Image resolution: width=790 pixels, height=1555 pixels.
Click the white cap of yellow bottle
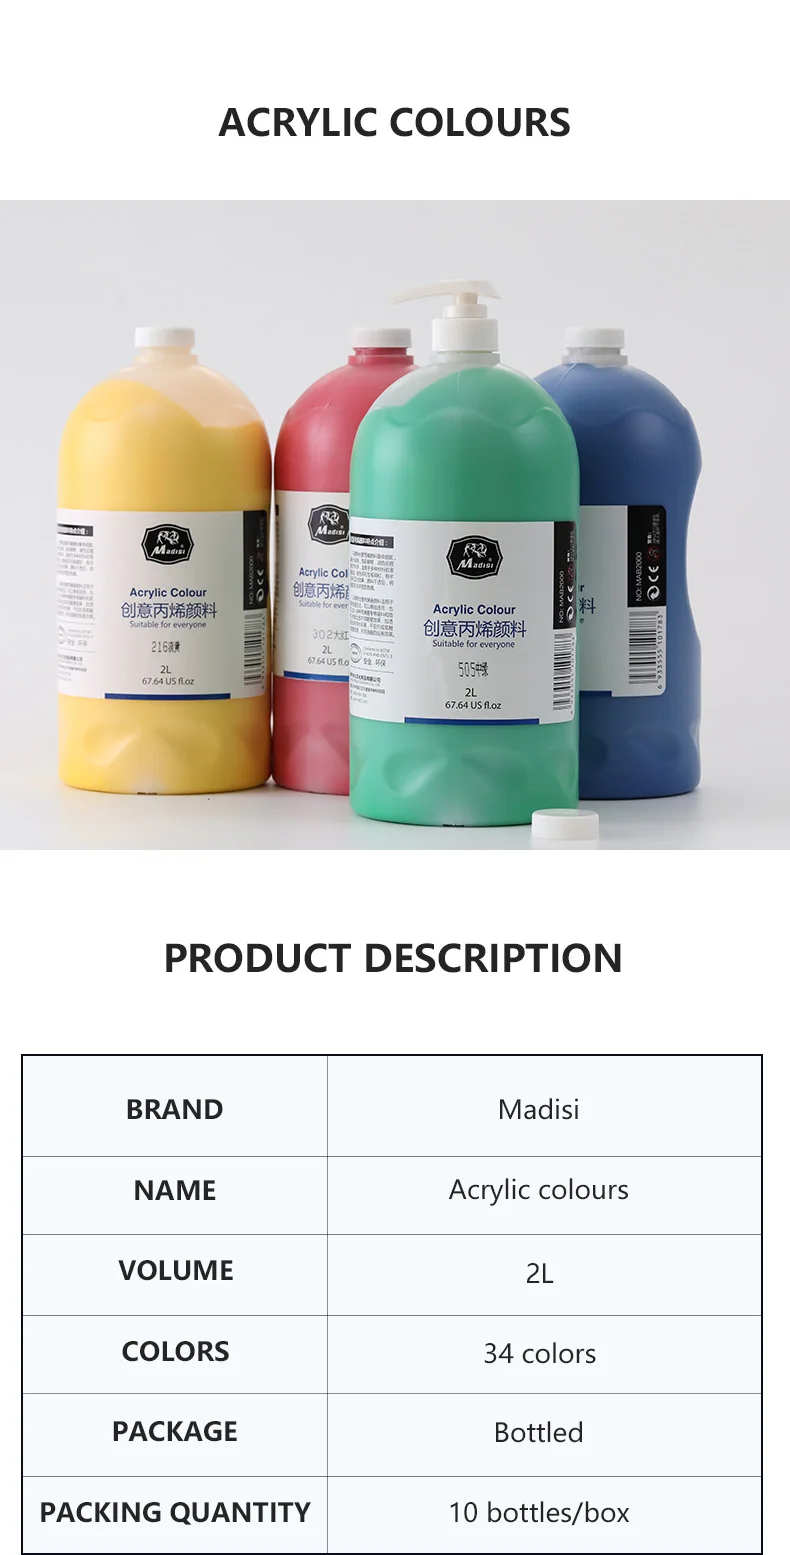click(x=164, y=336)
